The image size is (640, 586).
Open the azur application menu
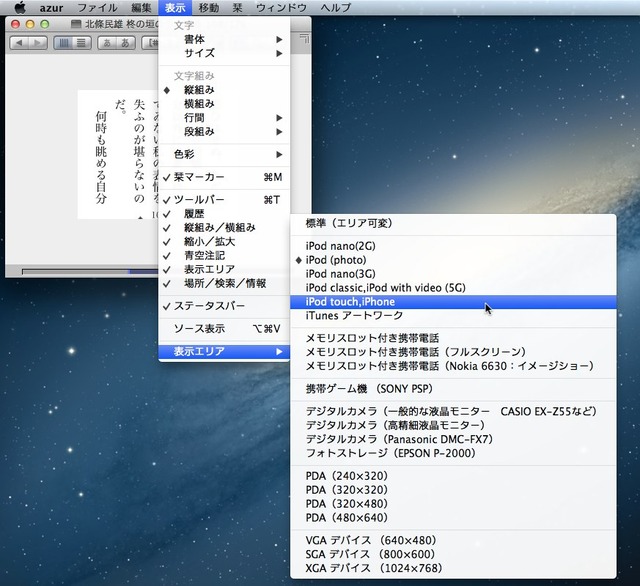pos(51,7)
